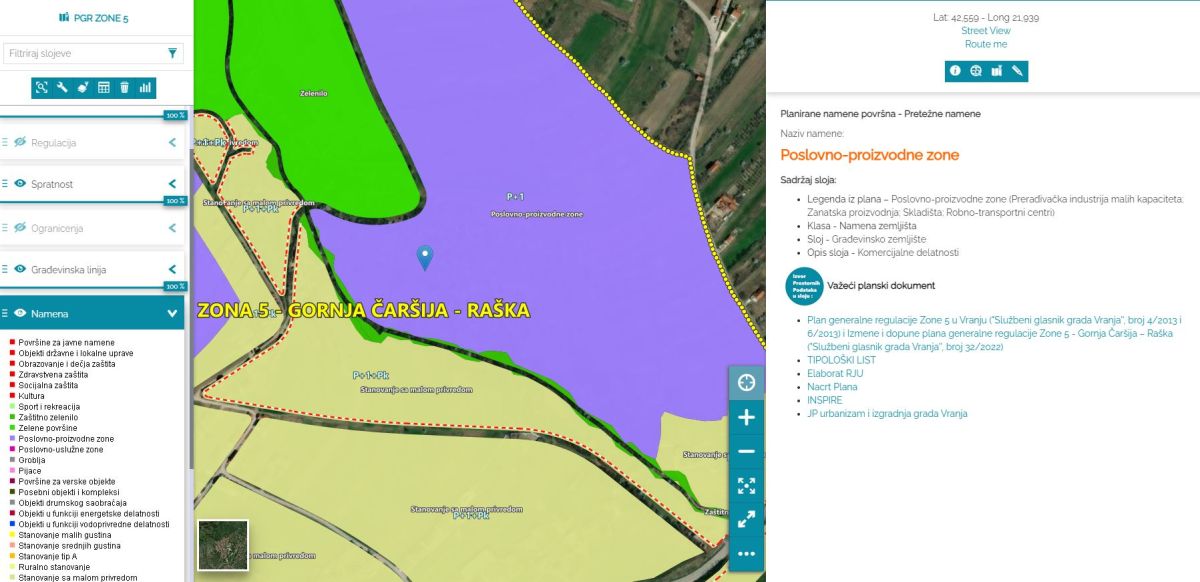
Task: Open the TIPOLOŠKI LIST link
Action: (x=843, y=358)
